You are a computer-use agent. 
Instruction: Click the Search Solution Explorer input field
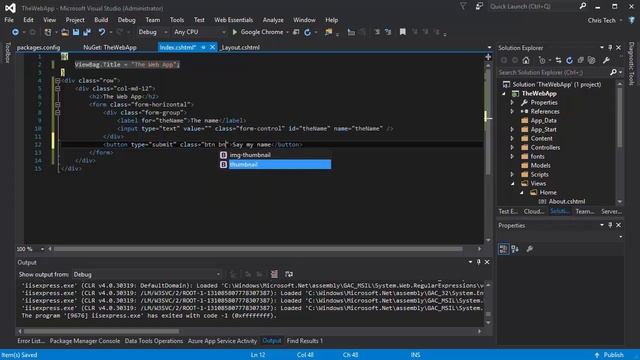click(x=553, y=72)
